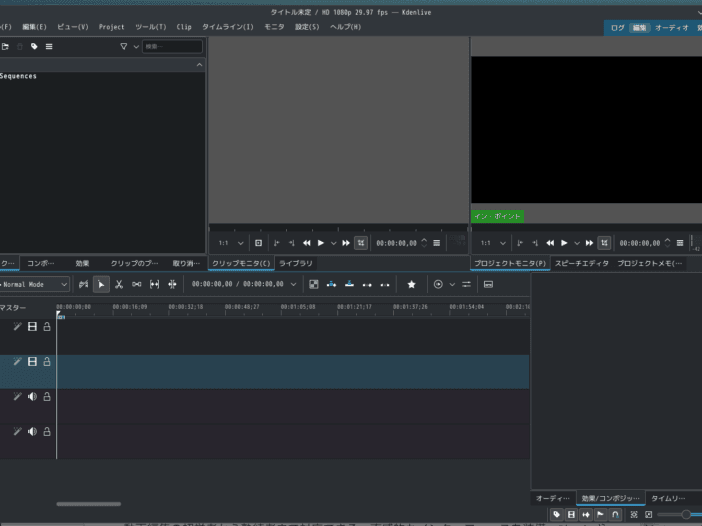Rewind the project monitor playback

click(x=550, y=243)
